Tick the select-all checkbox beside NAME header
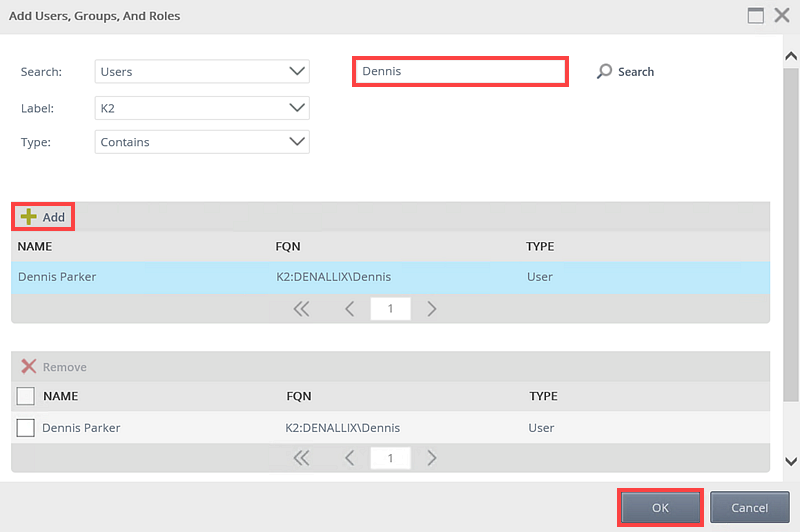This screenshot has height=532, width=800. tap(26, 396)
